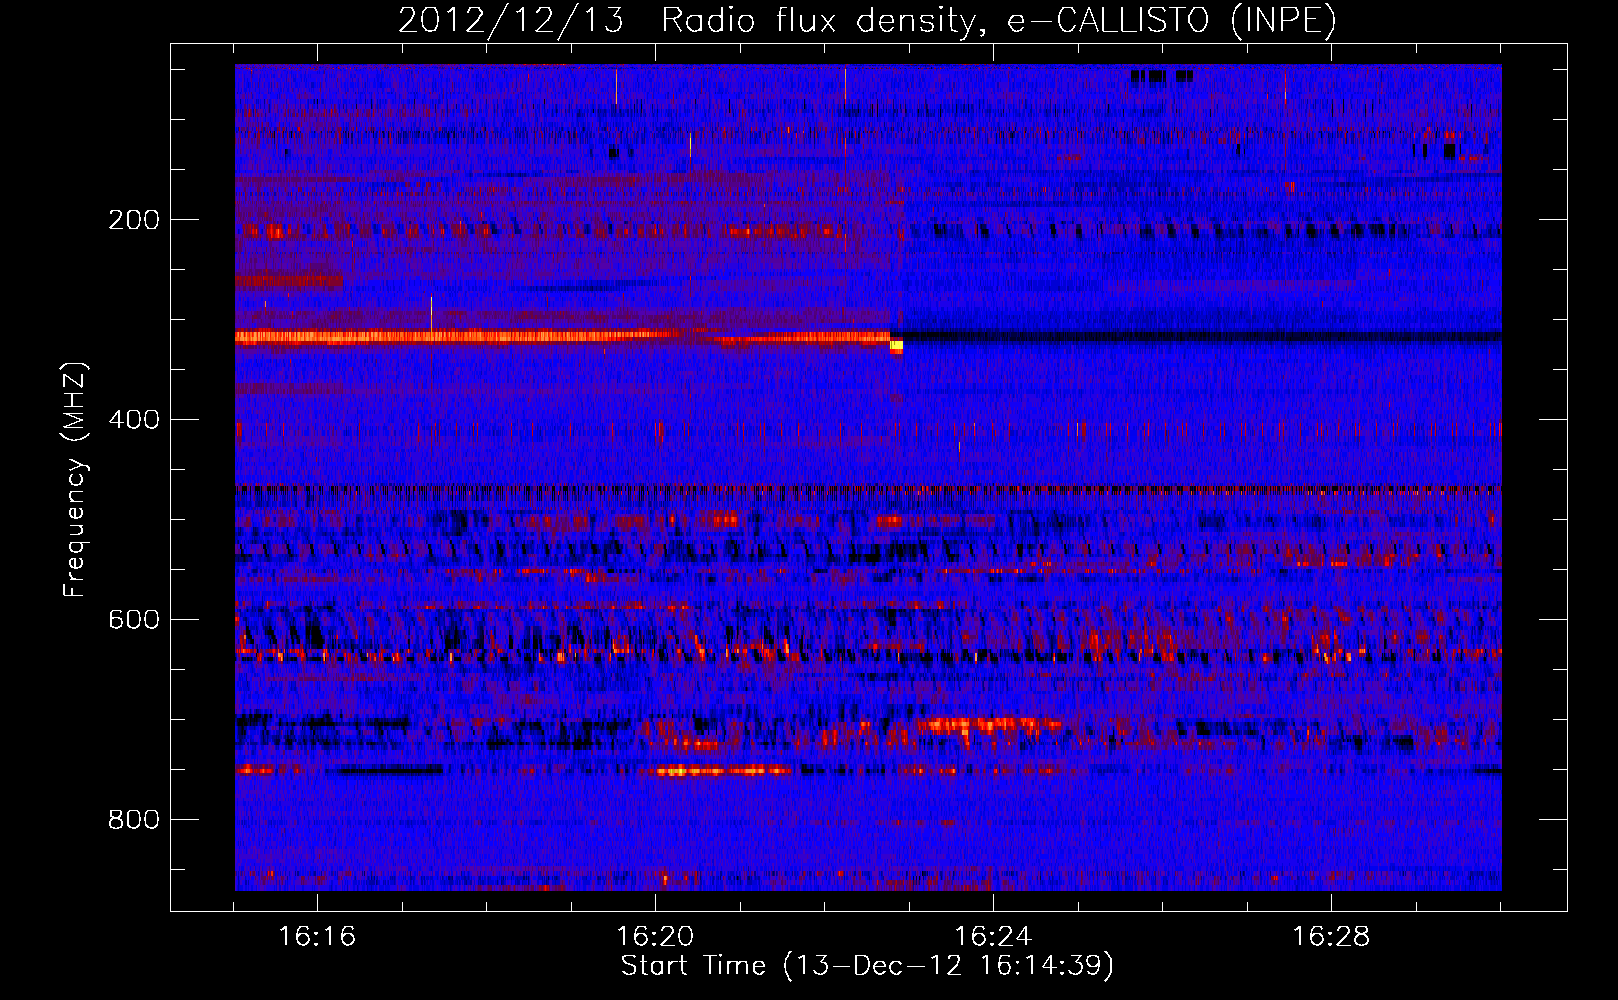Click the 600 frequency tick label
This screenshot has width=1618, height=1000.
(x=134, y=620)
